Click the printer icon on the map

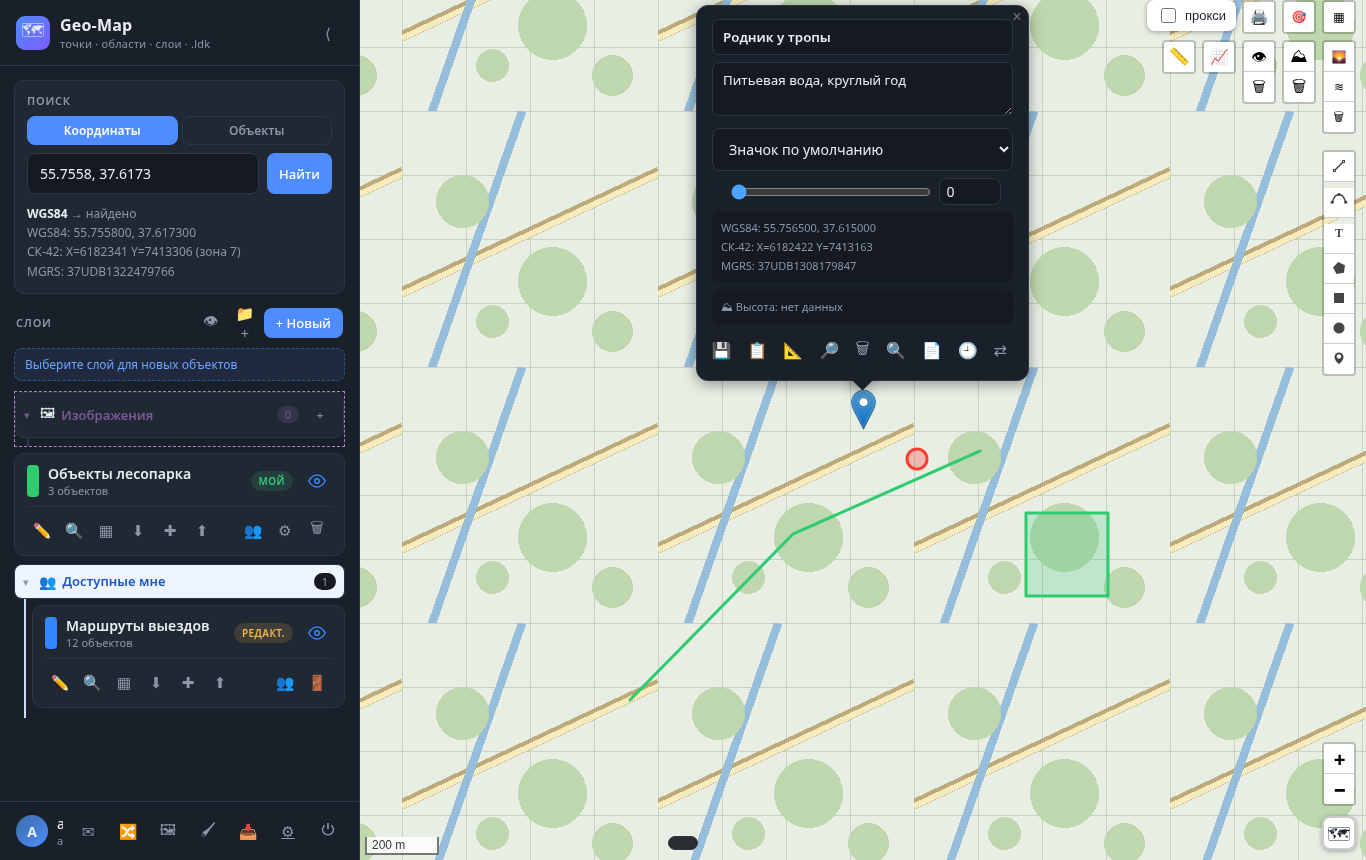pyautogui.click(x=1259, y=17)
